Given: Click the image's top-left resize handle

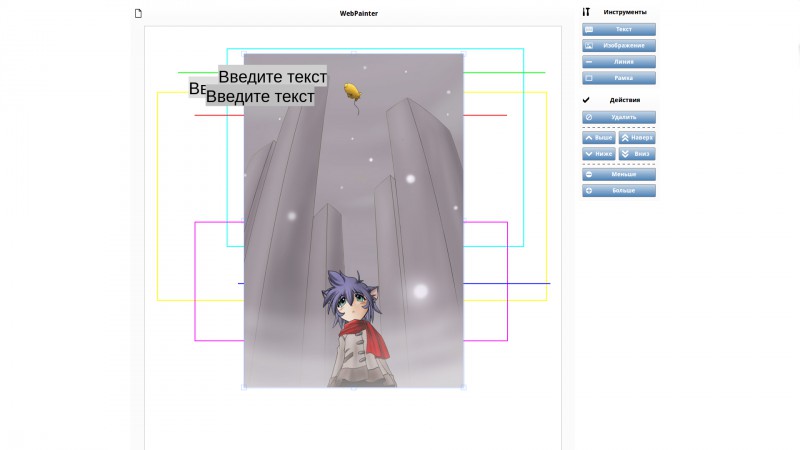Looking at the screenshot, I should [244, 53].
